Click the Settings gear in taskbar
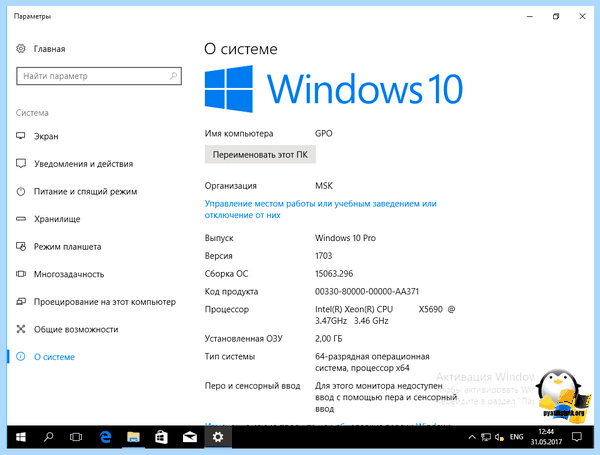The image size is (600, 455). tap(218, 437)
